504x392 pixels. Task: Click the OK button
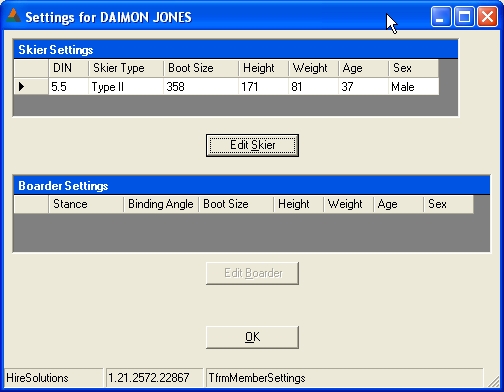[252, 337]
